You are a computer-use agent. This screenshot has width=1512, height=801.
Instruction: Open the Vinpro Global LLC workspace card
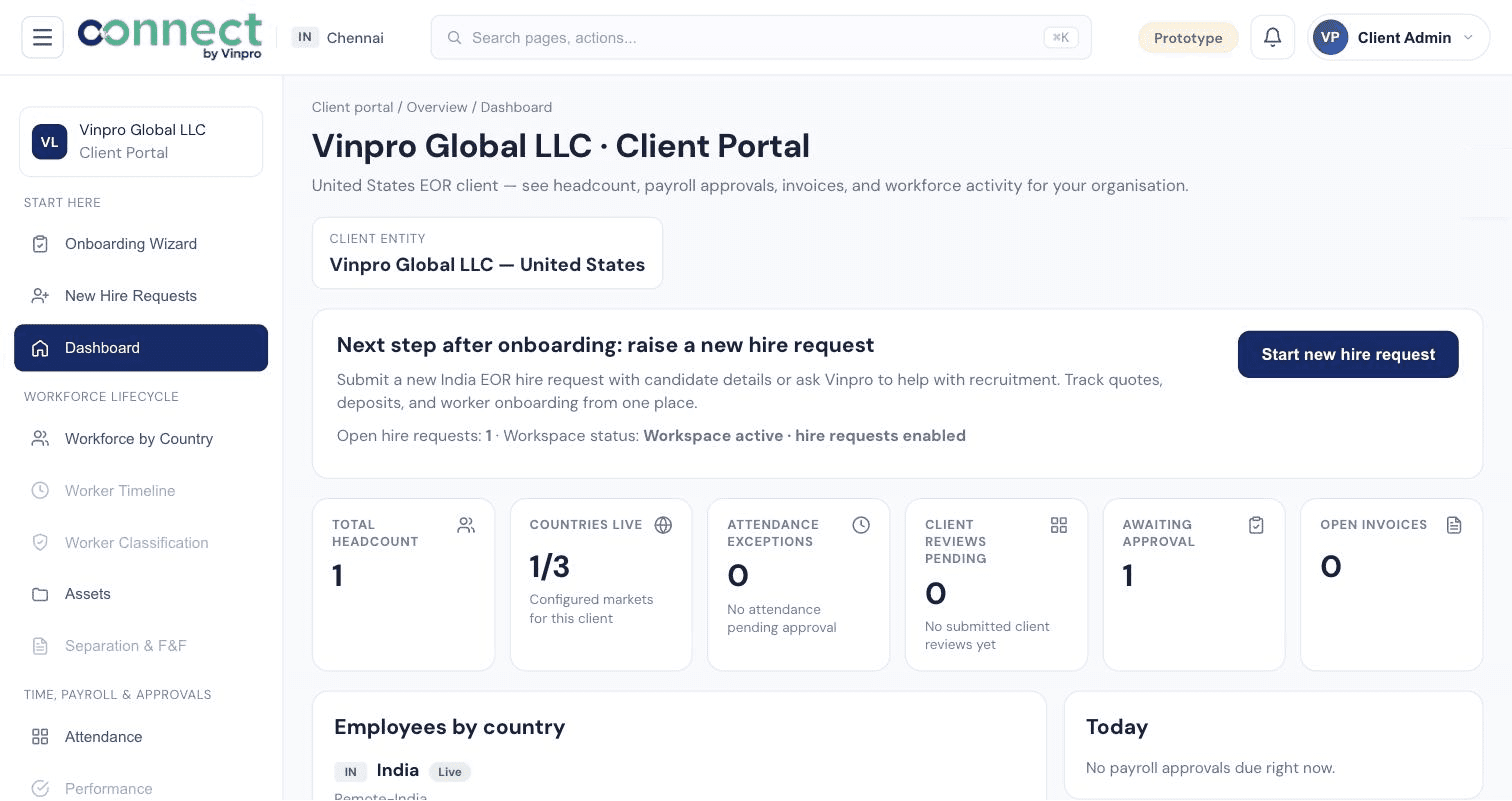[141, 142]
